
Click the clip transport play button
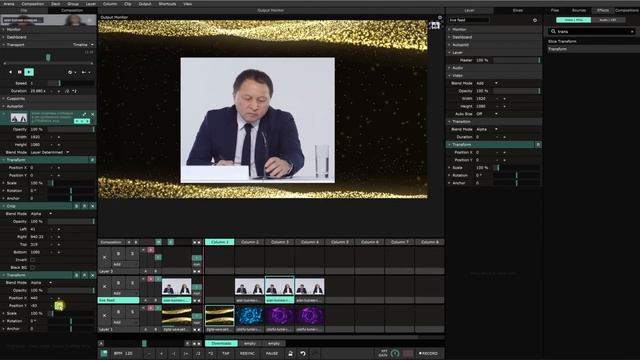(x=29, y=72)
